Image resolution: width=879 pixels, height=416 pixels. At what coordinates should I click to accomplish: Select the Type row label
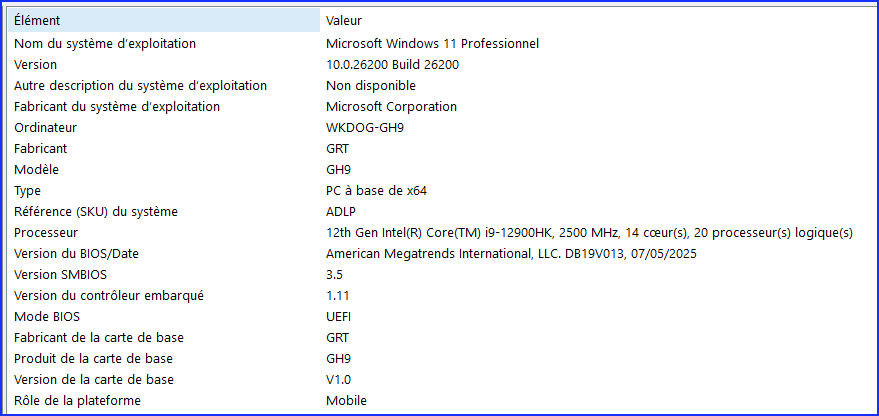click(27, 191)
